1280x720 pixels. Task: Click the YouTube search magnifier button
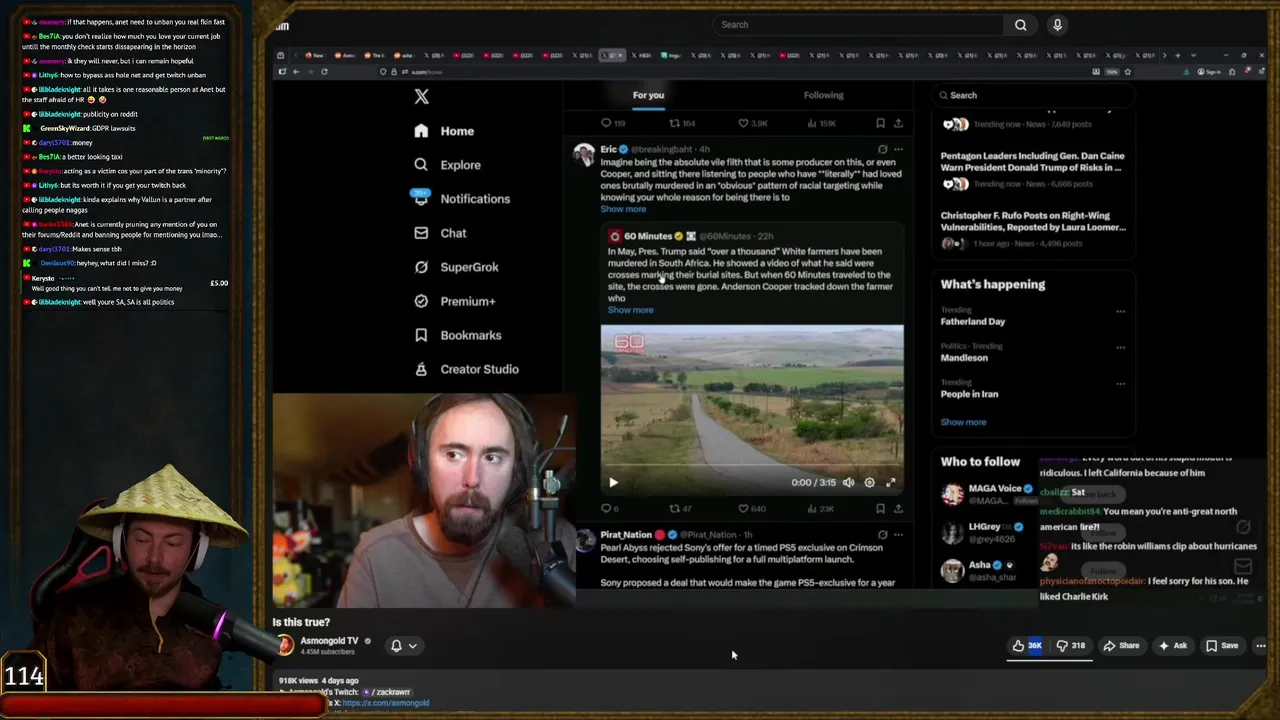pos(1020,25)
